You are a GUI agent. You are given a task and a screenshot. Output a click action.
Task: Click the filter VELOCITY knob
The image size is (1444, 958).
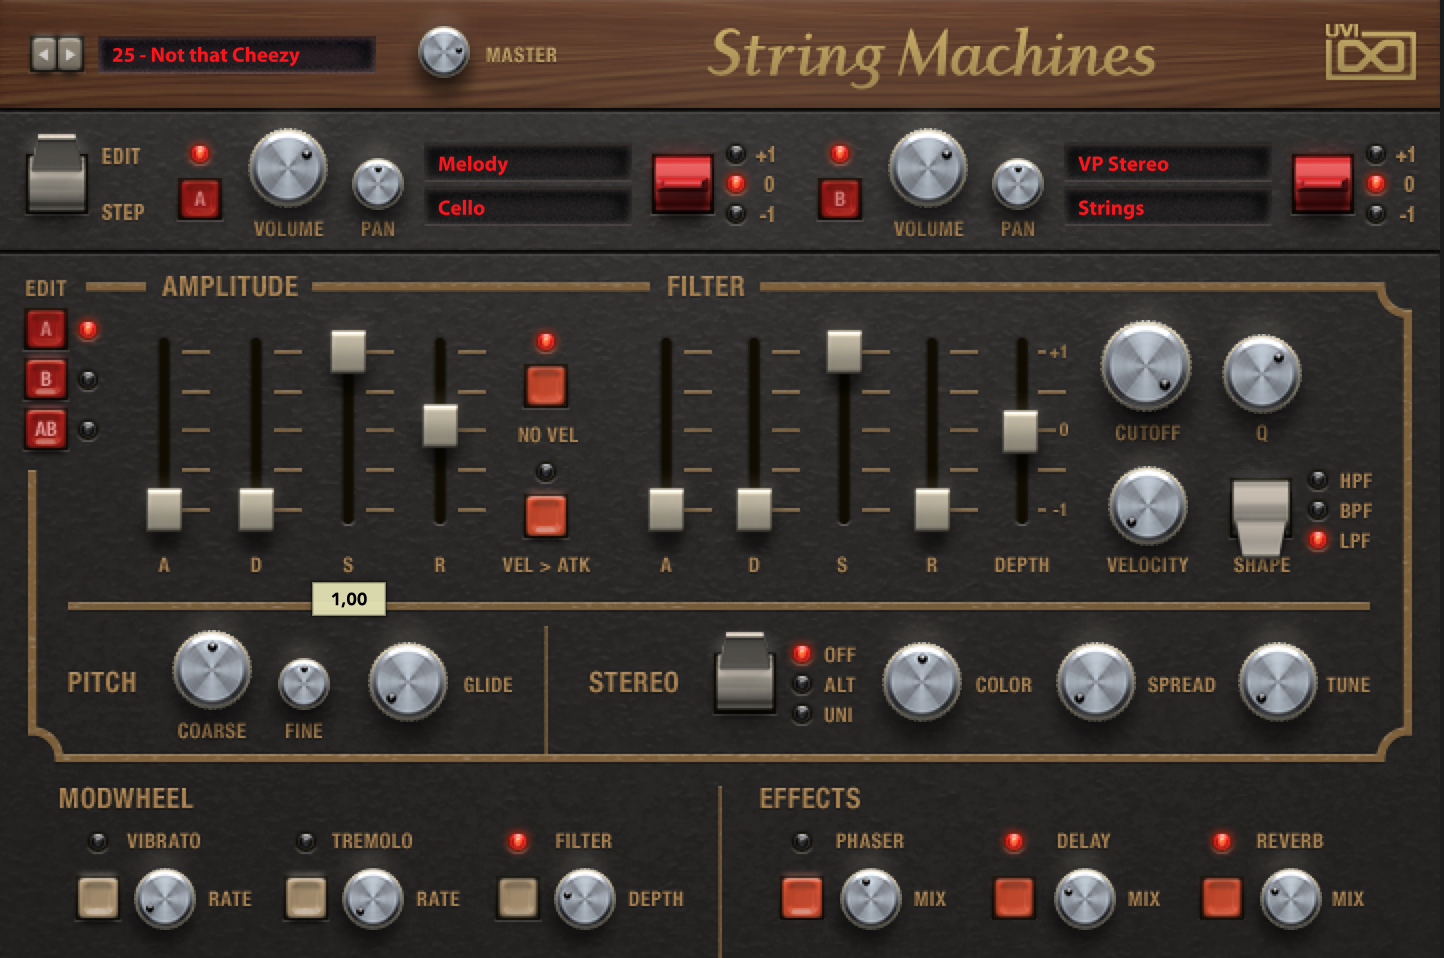pos(1148,506)
